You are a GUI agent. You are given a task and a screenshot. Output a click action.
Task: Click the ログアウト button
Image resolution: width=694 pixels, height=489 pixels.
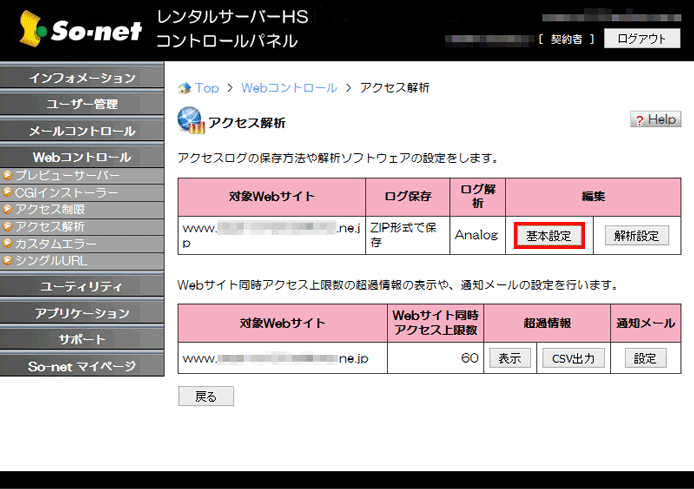point(641,39)
